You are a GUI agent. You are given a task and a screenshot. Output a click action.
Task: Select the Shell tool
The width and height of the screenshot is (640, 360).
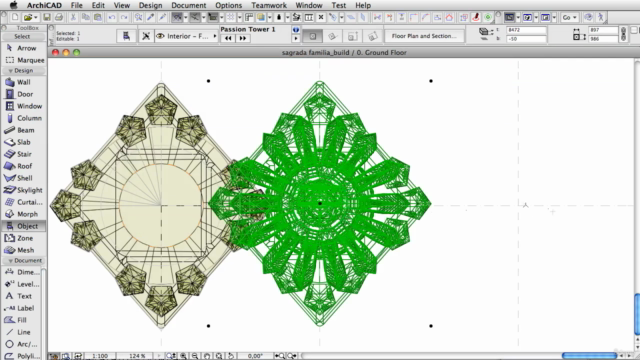pos(24,178)
